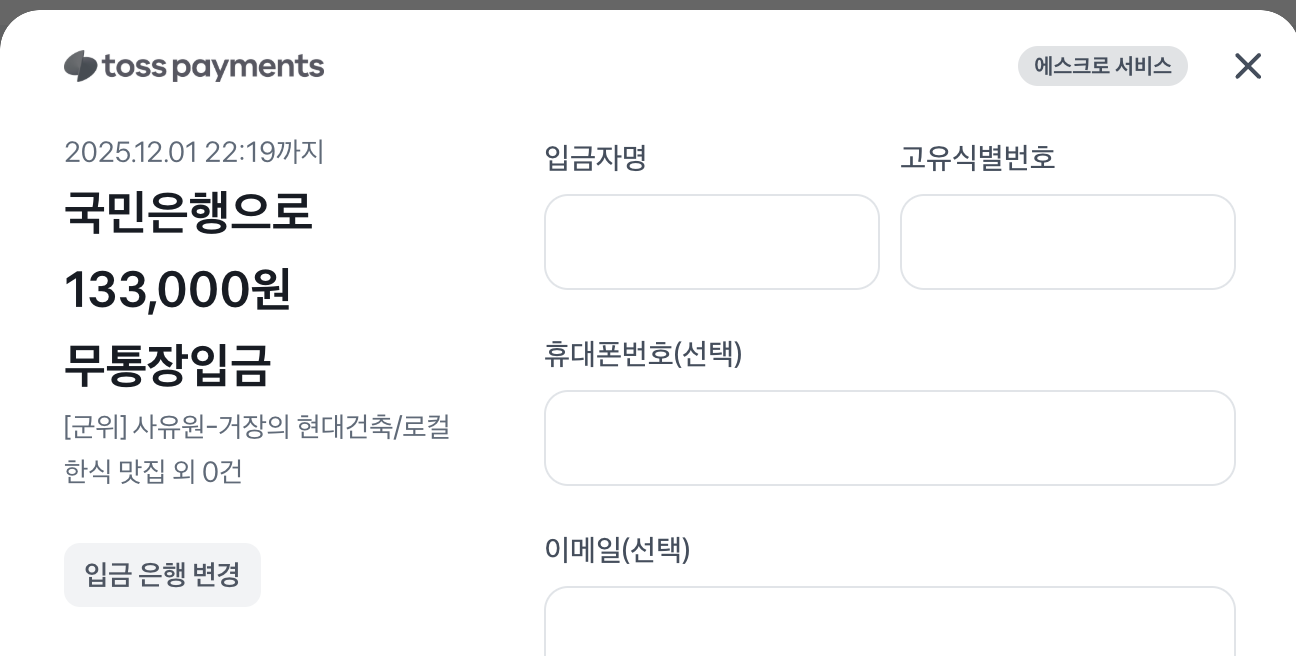Click the 2025.12.01 22:19까지 deadline text
The image size is (1296, 656).
click(194, 152)
